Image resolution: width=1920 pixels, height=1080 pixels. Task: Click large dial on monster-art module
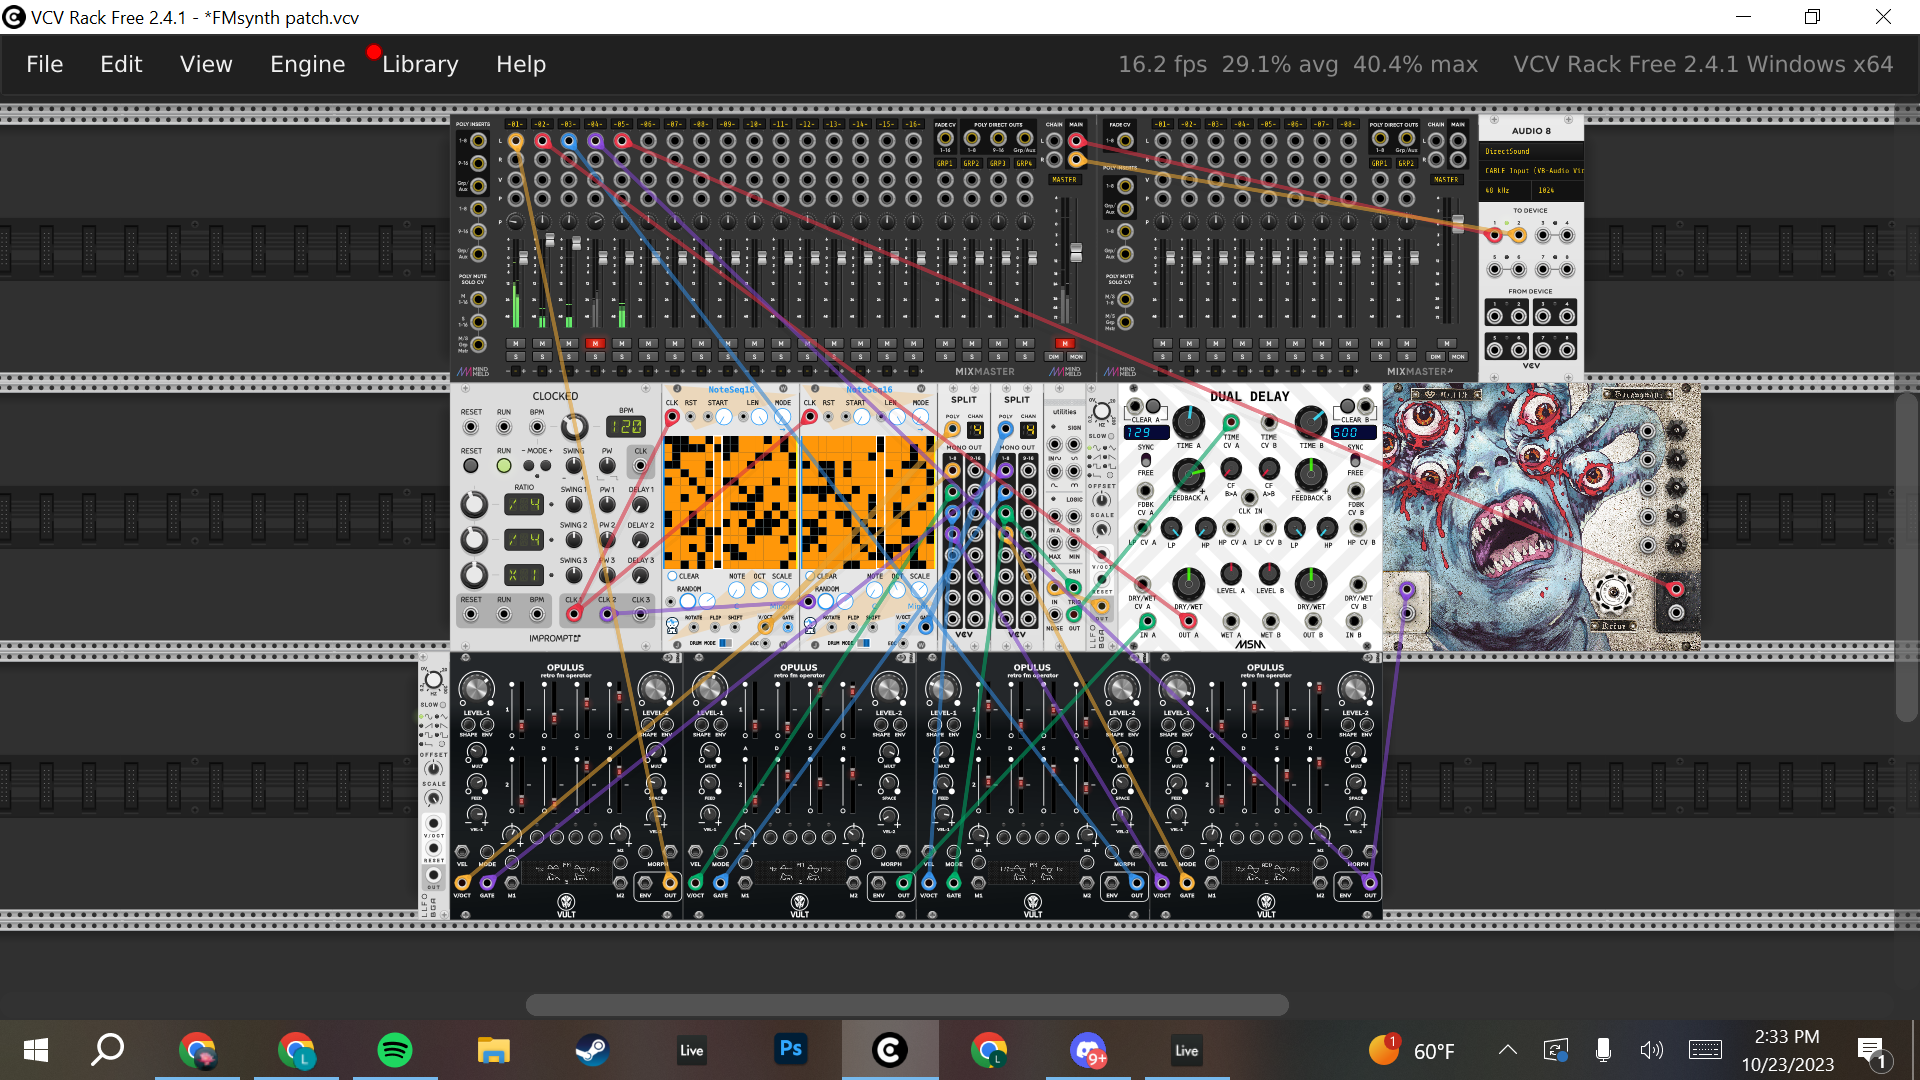pos(1613,593)
